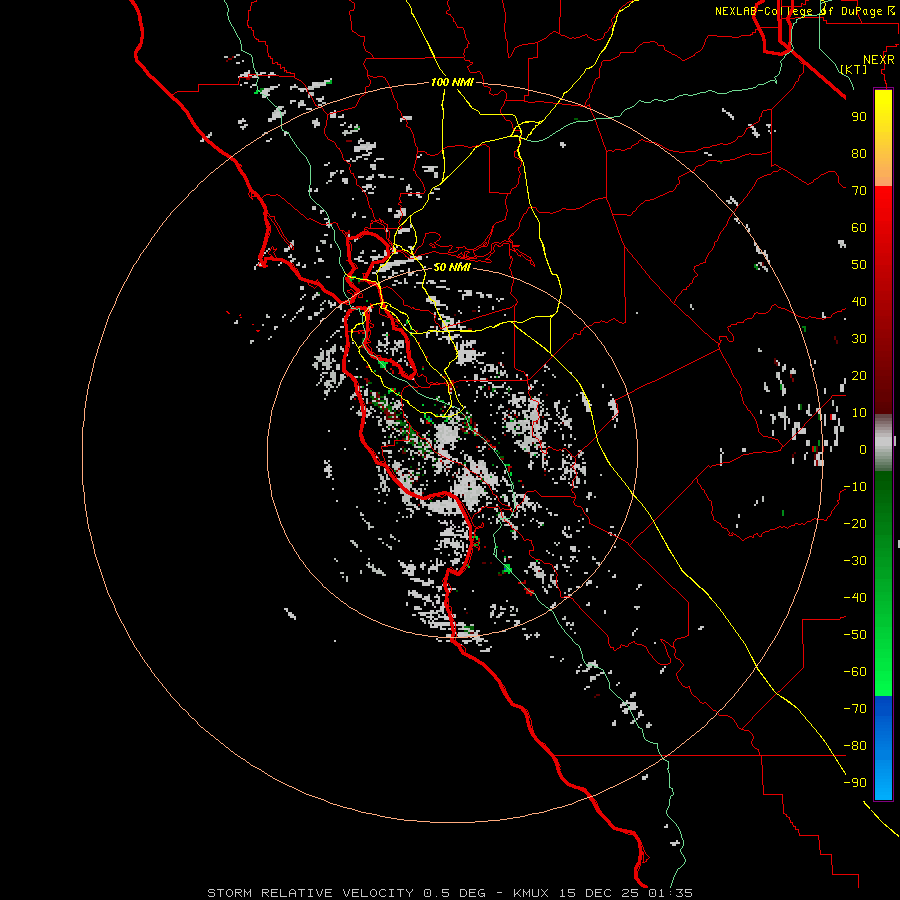Pick the gray zero-velocity band of color scale
900x900 pixels.
(883, 443)
